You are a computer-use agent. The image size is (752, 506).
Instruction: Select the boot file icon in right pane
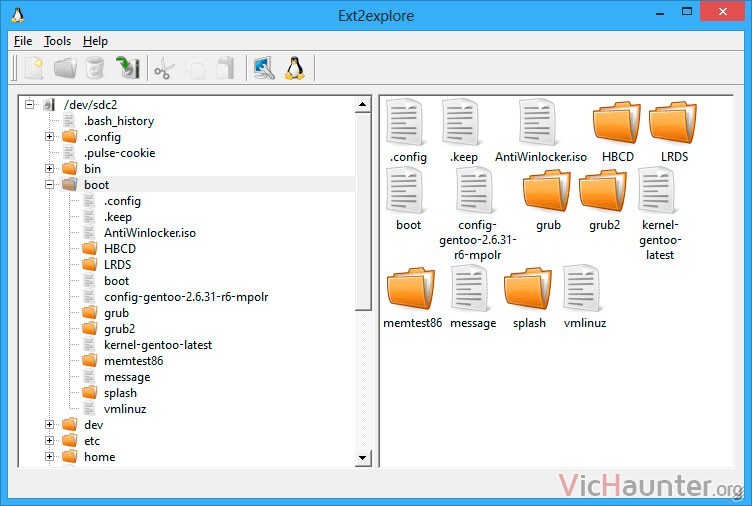406,190
